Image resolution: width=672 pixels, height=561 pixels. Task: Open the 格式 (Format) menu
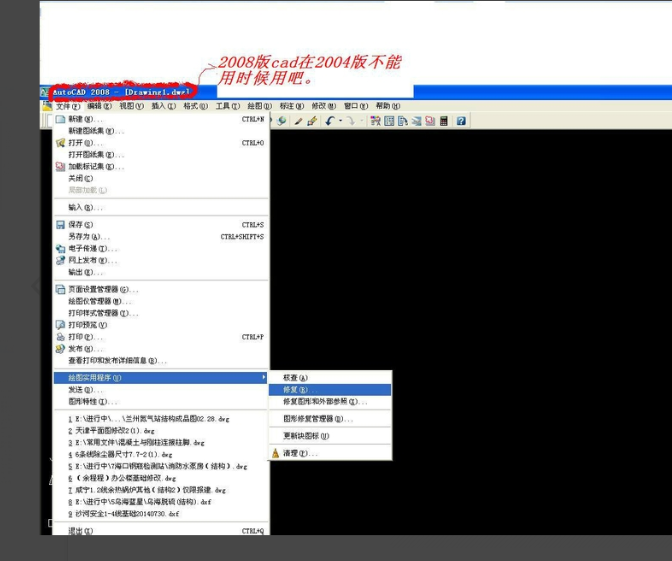point(194,106)
